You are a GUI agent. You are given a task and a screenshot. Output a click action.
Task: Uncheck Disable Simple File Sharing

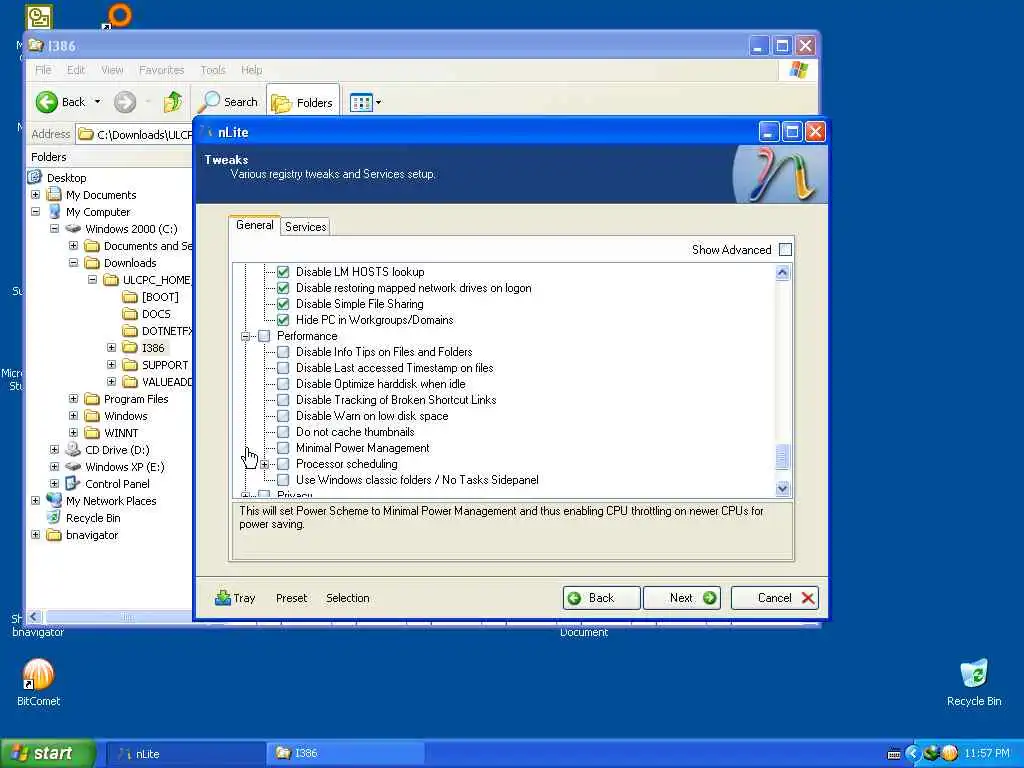[283, 304]
